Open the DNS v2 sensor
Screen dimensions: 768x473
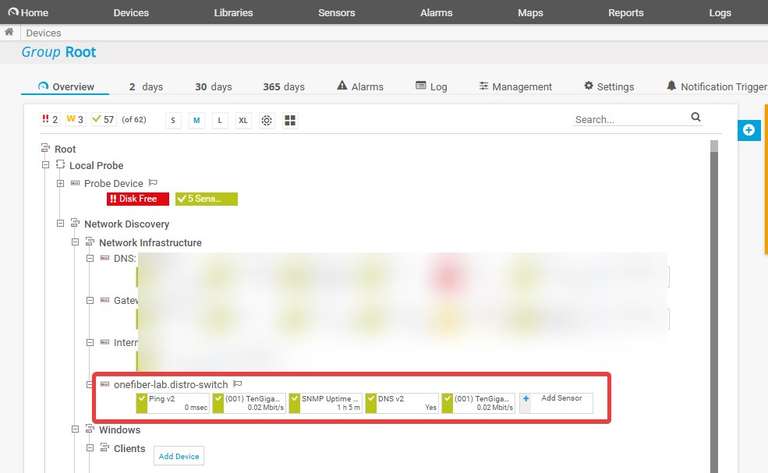402,403
